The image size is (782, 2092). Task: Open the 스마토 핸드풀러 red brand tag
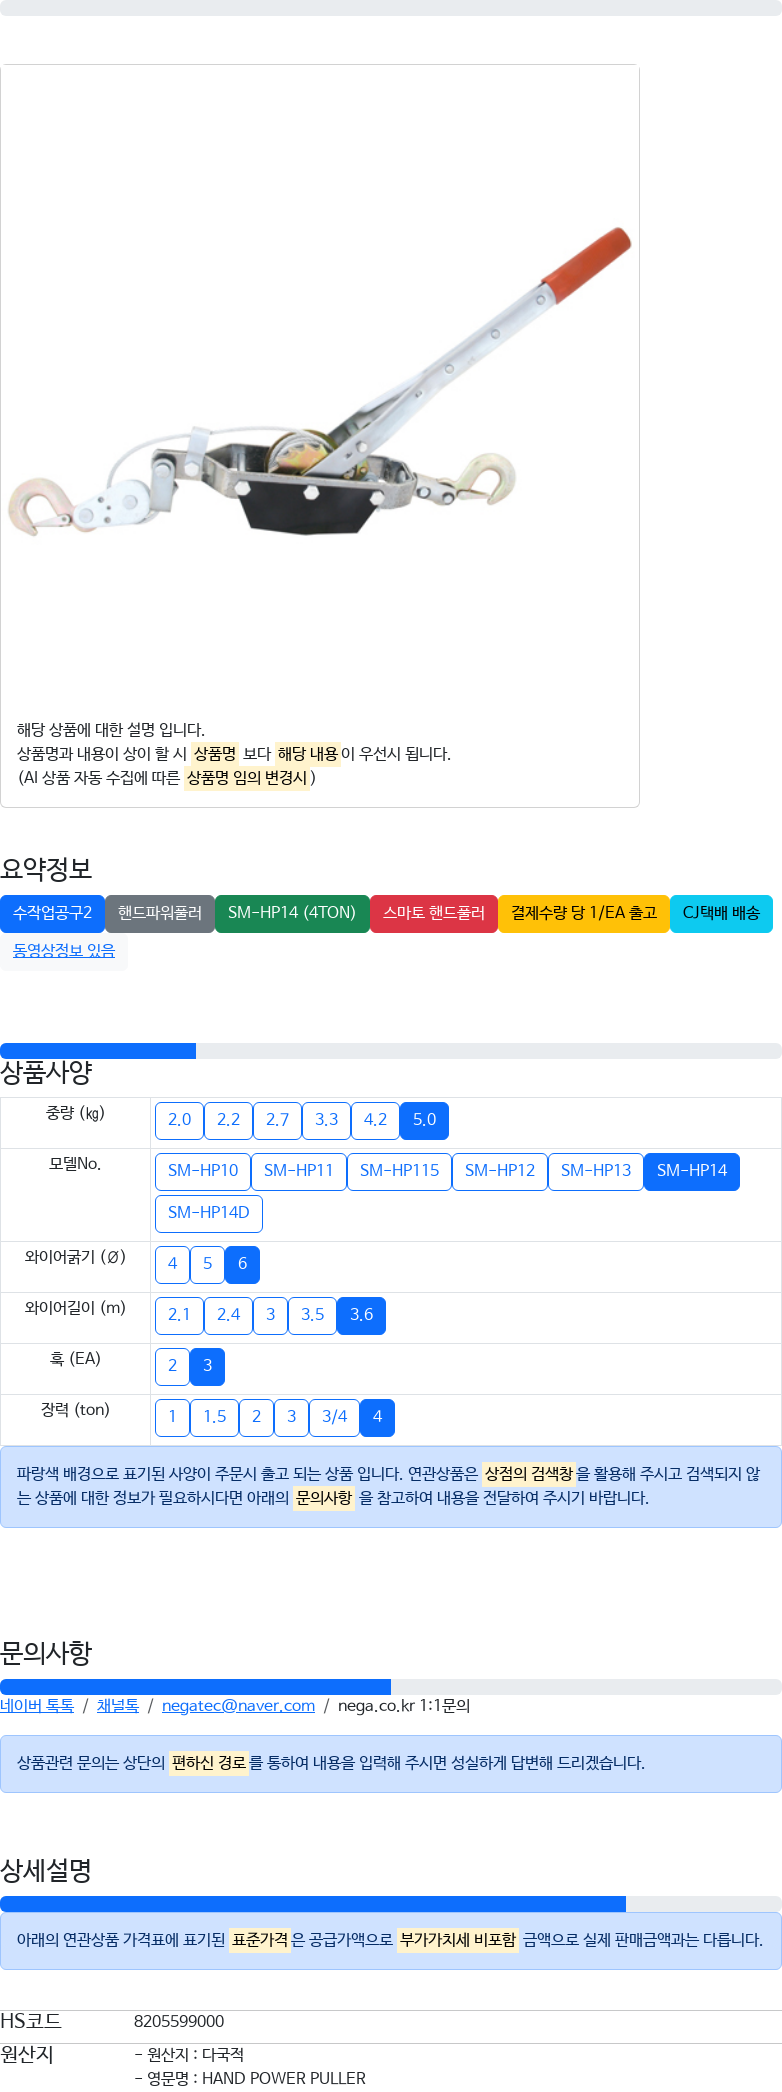click(x=434, y=913)
